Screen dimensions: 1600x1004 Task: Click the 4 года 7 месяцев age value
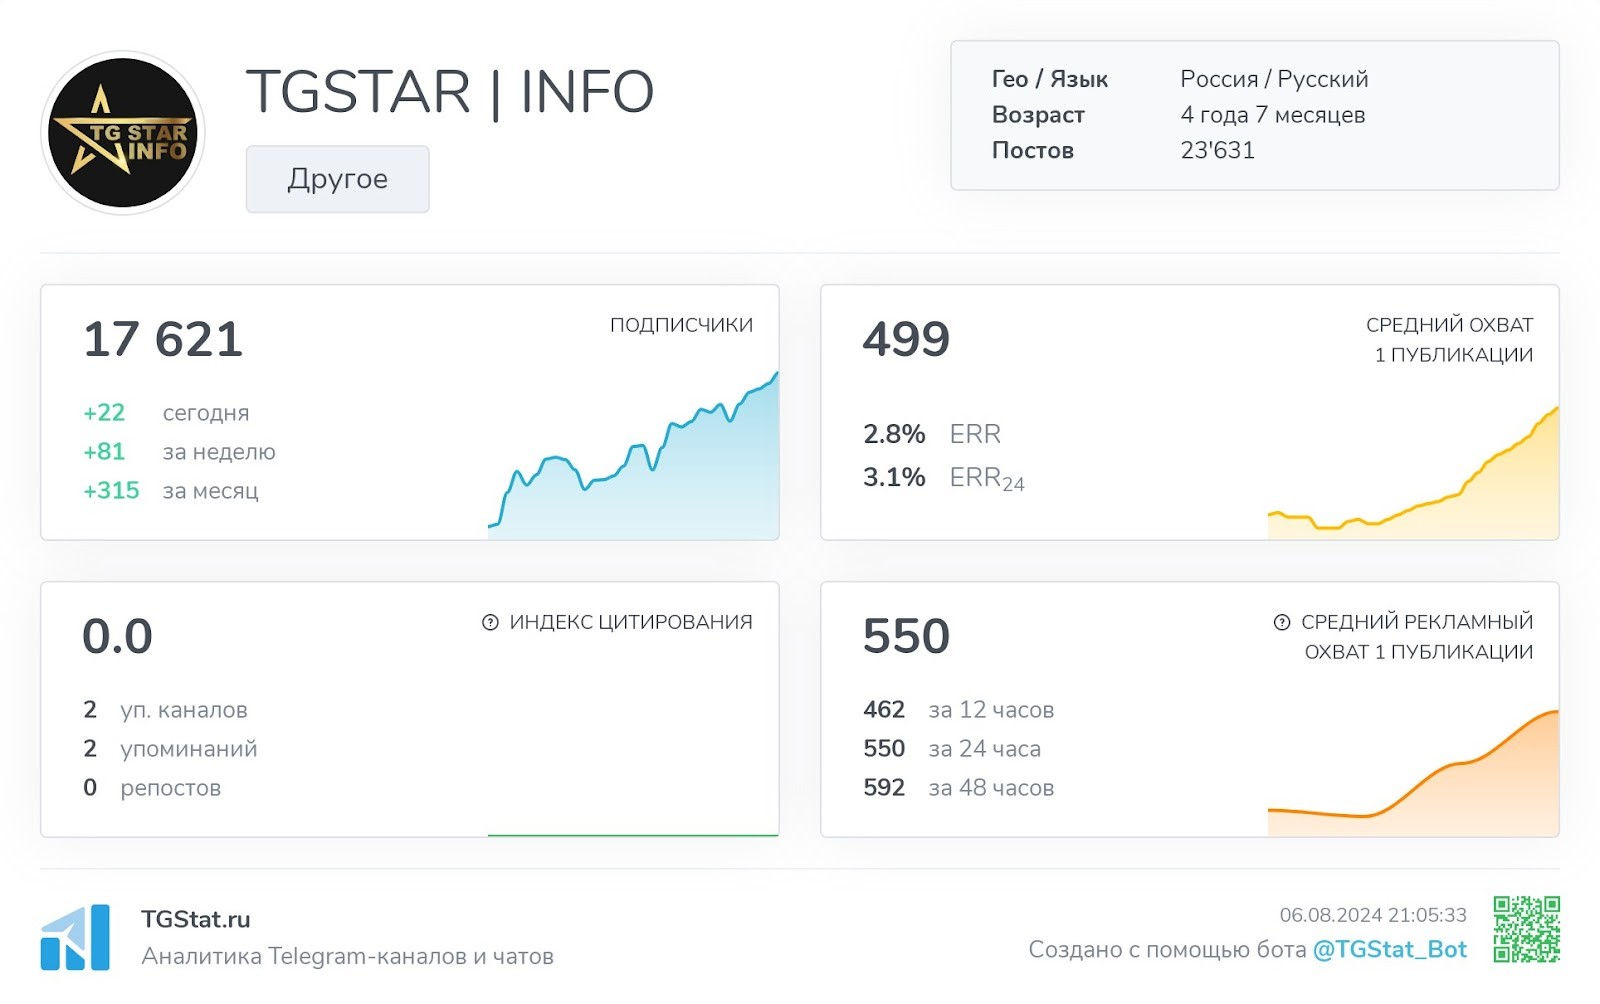point(1272,115)
